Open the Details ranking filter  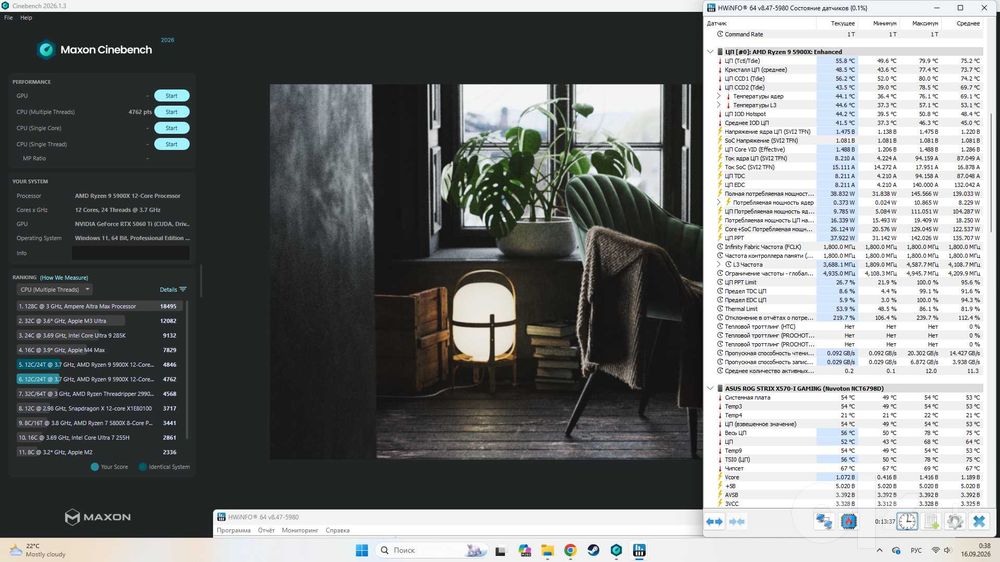point(173,290)
